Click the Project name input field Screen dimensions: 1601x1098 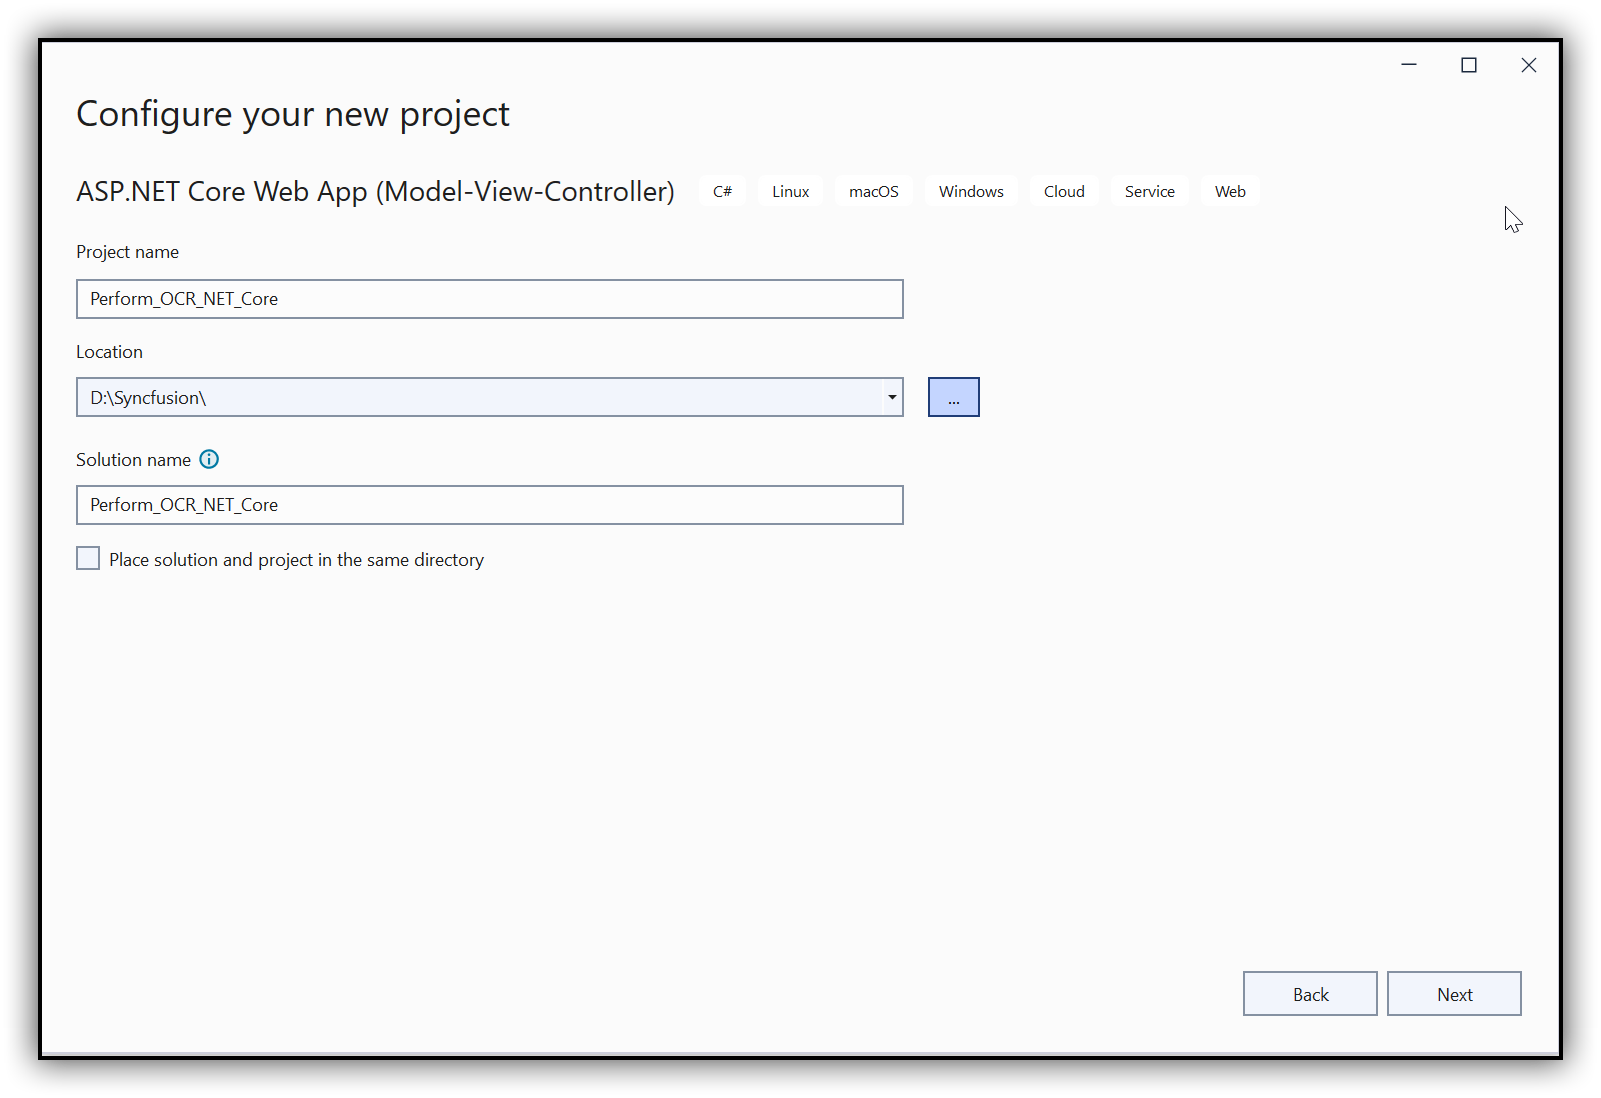[490, 298]
